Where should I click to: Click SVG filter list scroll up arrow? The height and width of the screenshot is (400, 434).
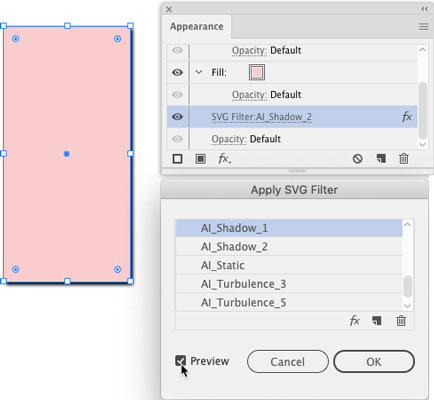coord(407,225)
